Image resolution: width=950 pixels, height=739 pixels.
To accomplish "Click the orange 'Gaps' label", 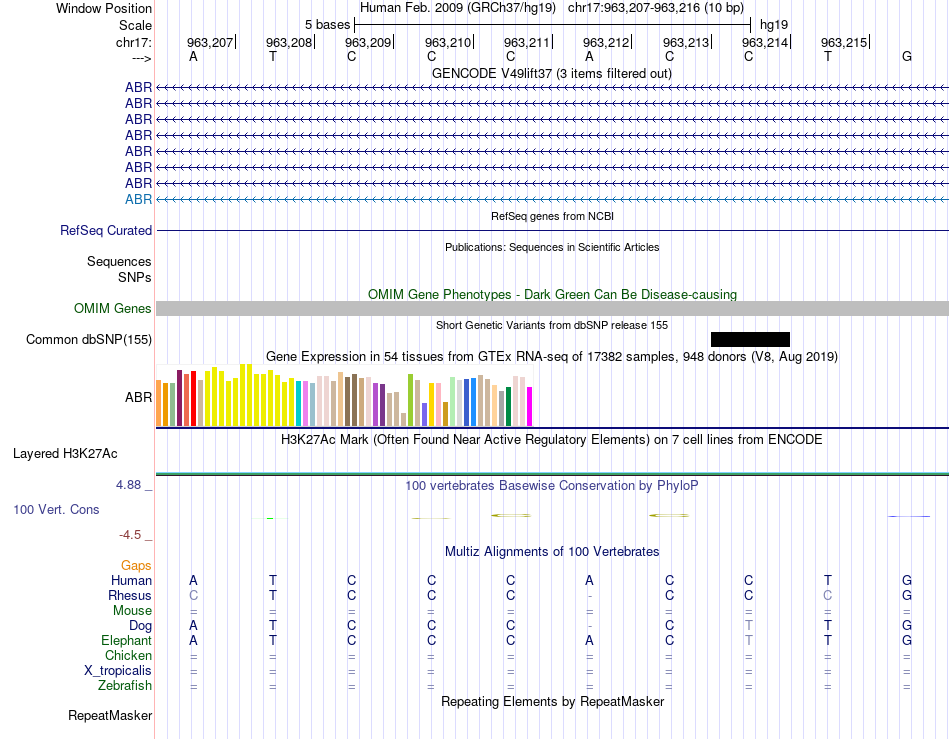I will pos(136,565).
